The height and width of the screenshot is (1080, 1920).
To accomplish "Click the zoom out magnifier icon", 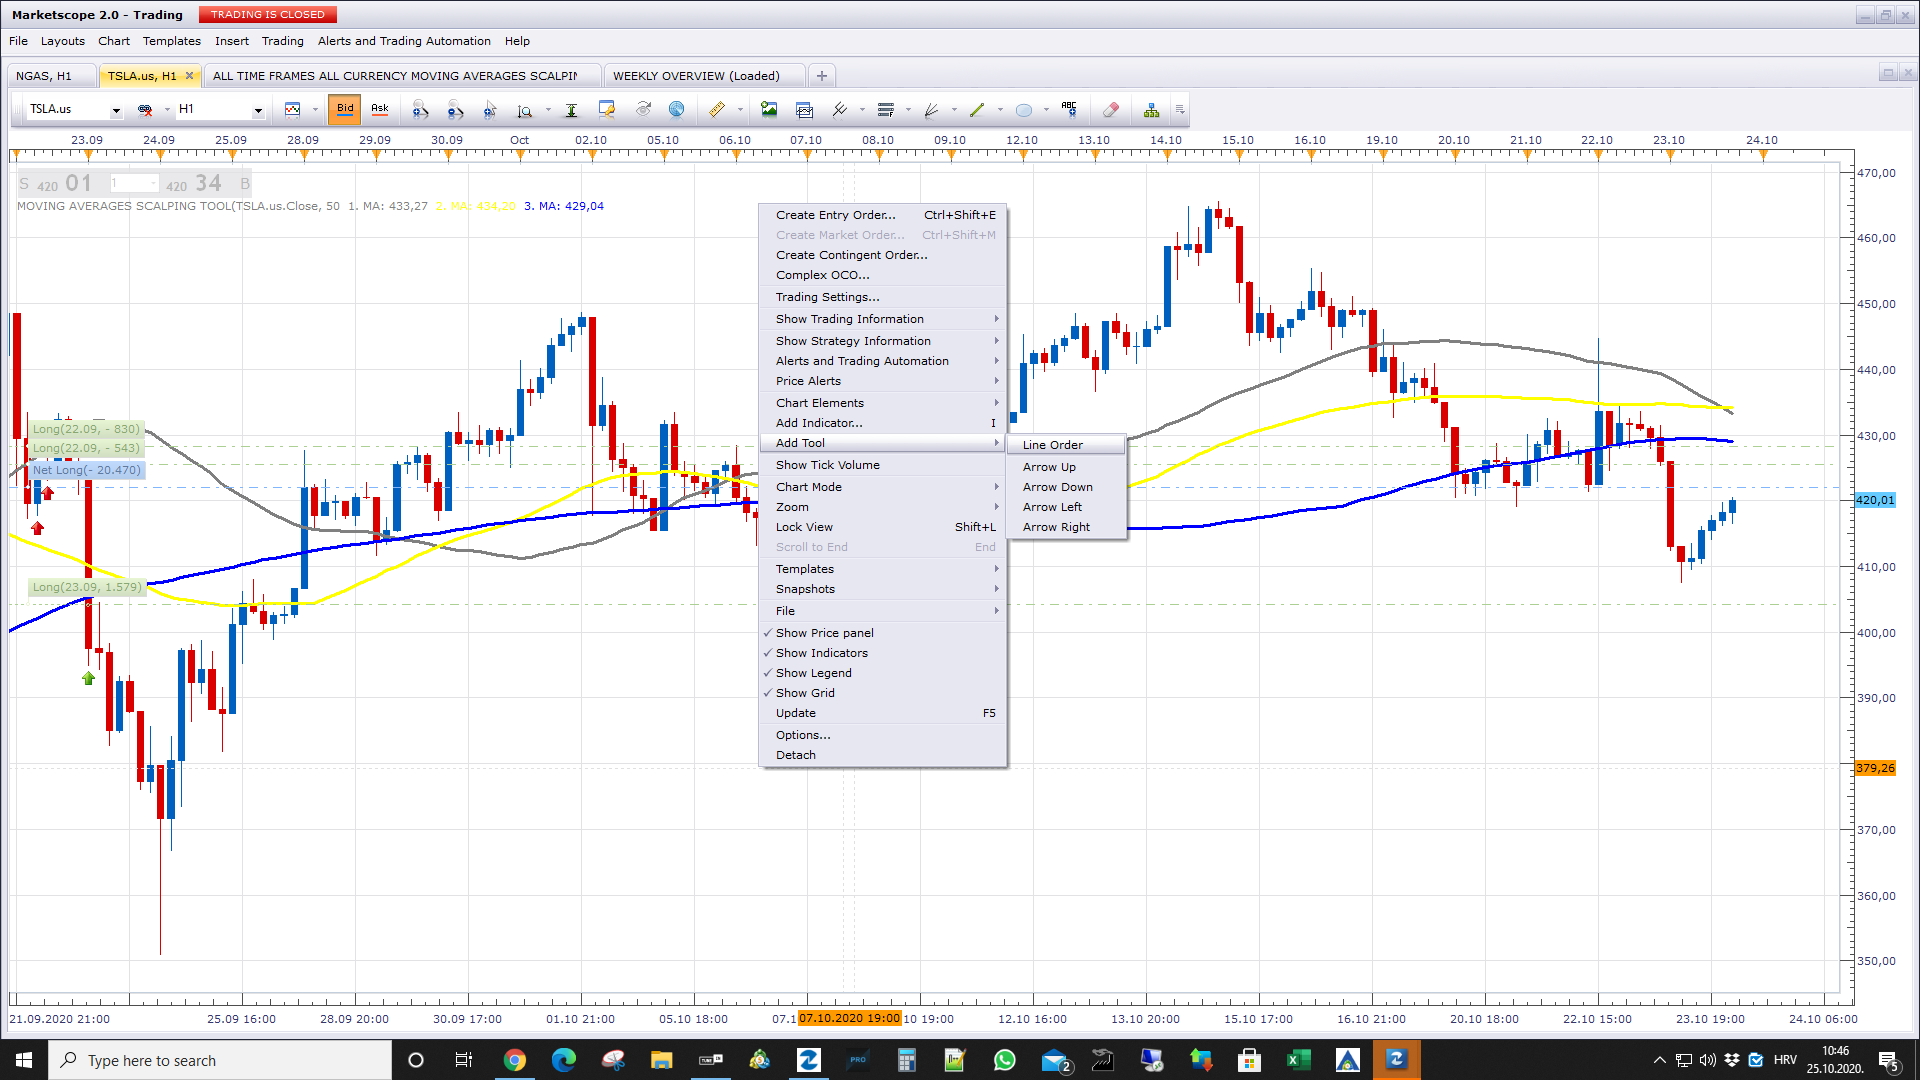I will 455,109.
